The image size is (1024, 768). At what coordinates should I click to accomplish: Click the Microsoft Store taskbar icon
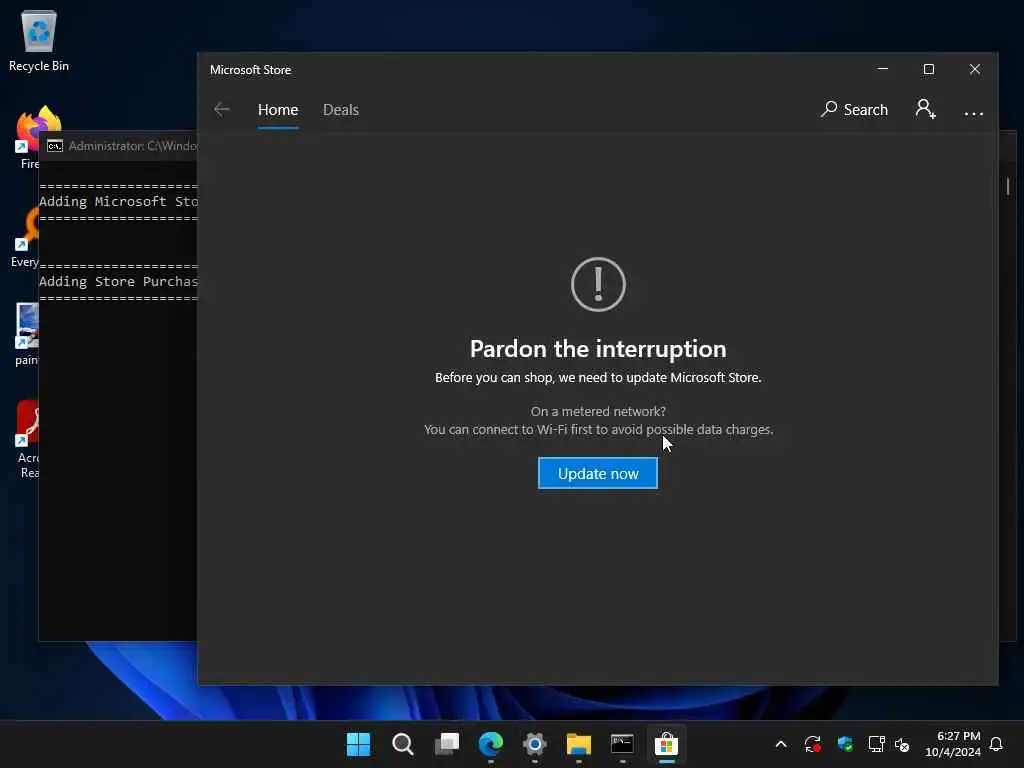point(666,744)
